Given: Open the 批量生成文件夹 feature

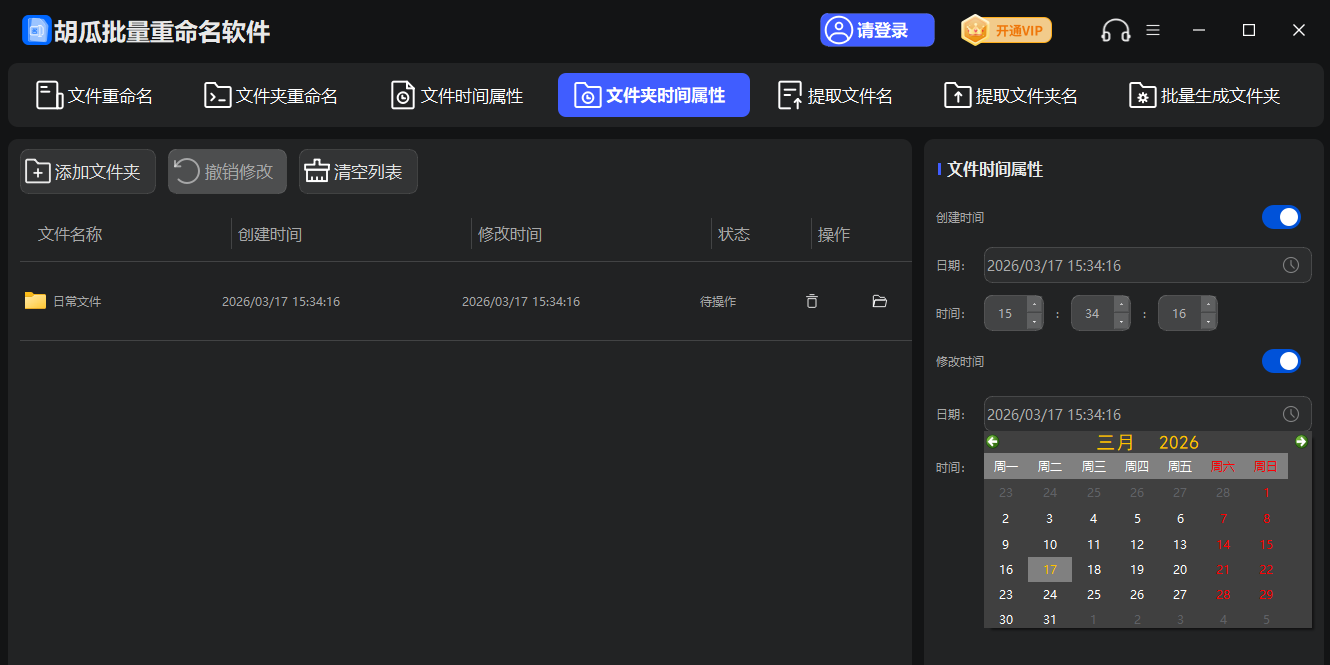Looking at the screenshot, I should click(x=1203, y=94).
